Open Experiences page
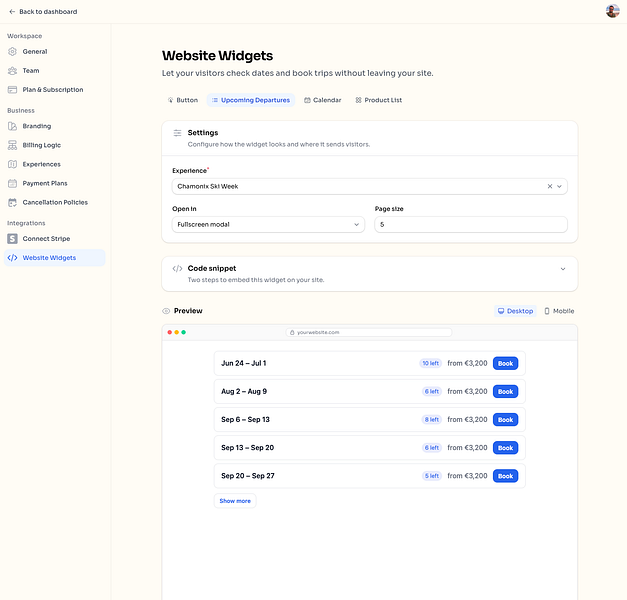 pyautogui.click(x=54, y=164)
